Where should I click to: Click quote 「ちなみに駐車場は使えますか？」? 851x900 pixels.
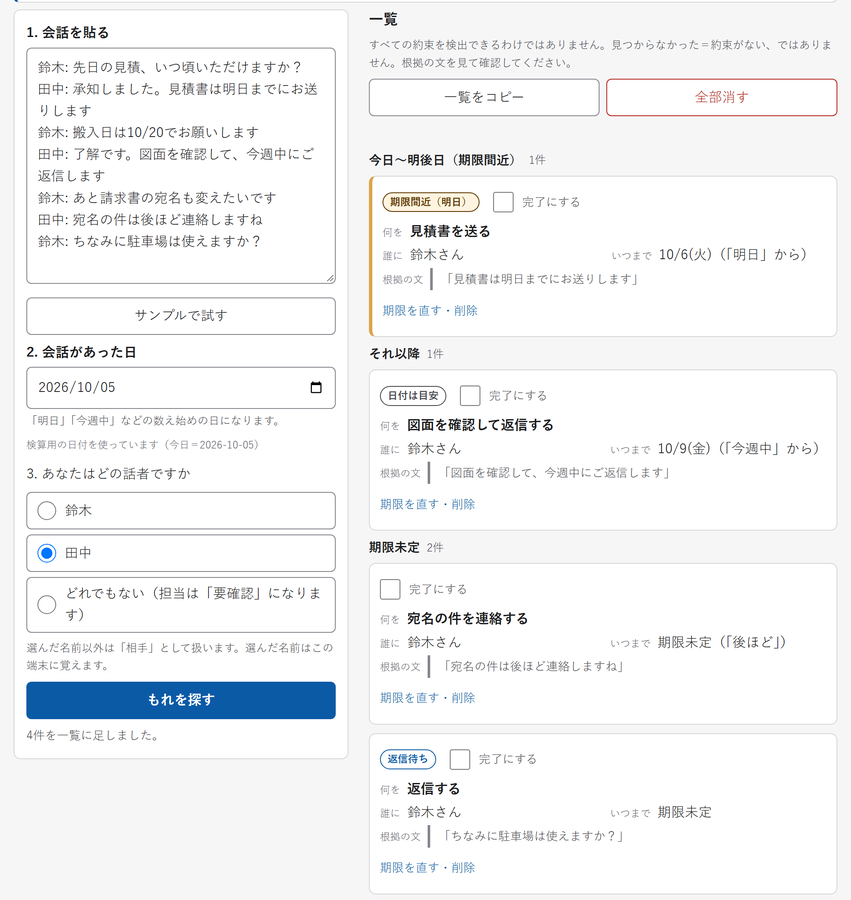click(x=533, y=836)
